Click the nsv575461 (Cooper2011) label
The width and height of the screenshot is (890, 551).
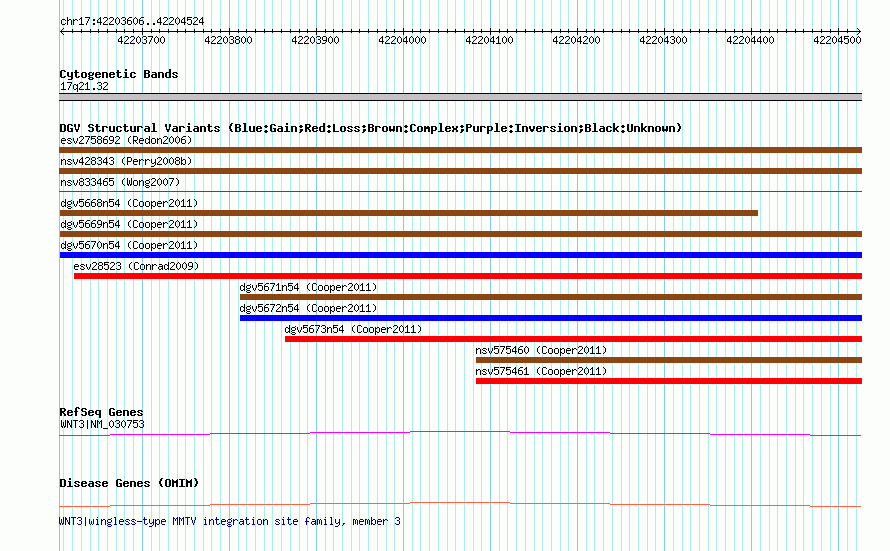pyautogui.click(x=541, y=371)
